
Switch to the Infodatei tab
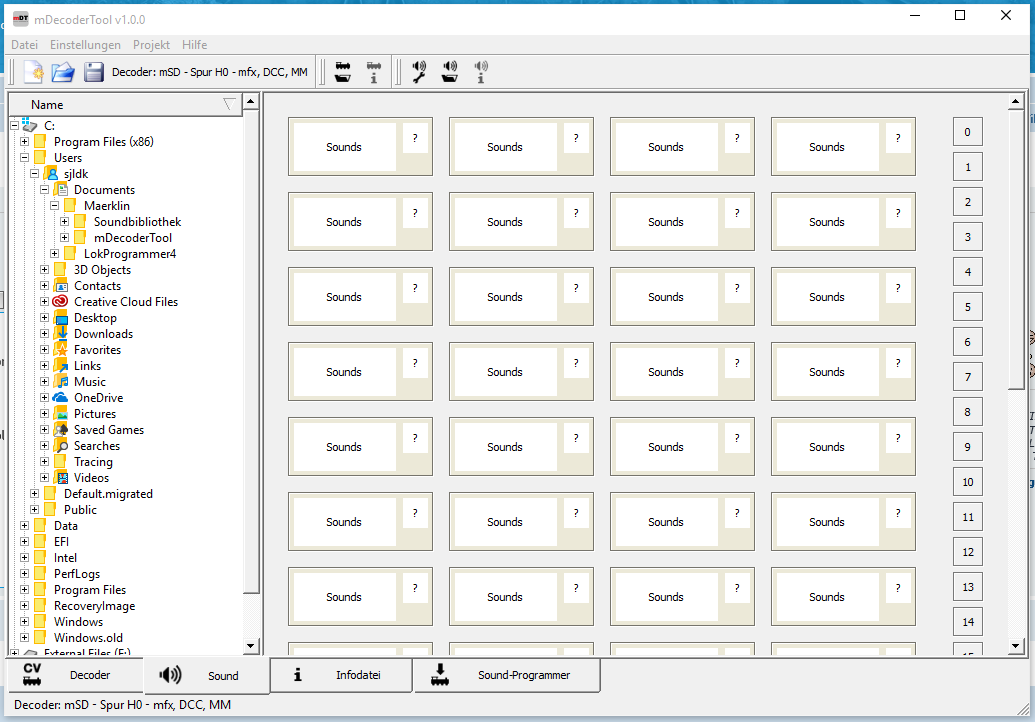tap(341, 675)
